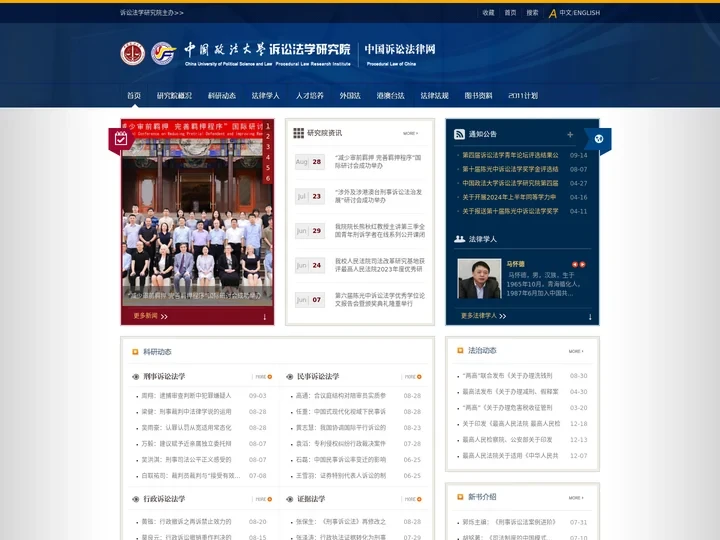The image size is (720, 540).
Task: Open the 首页 navigation tab
Action: tap(134, 96)
